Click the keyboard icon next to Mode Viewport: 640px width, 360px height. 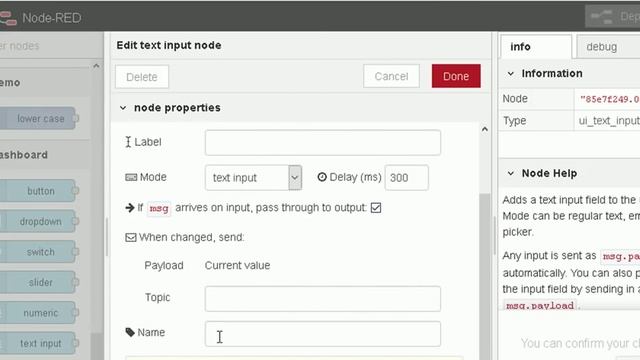(x=131, y=177)
